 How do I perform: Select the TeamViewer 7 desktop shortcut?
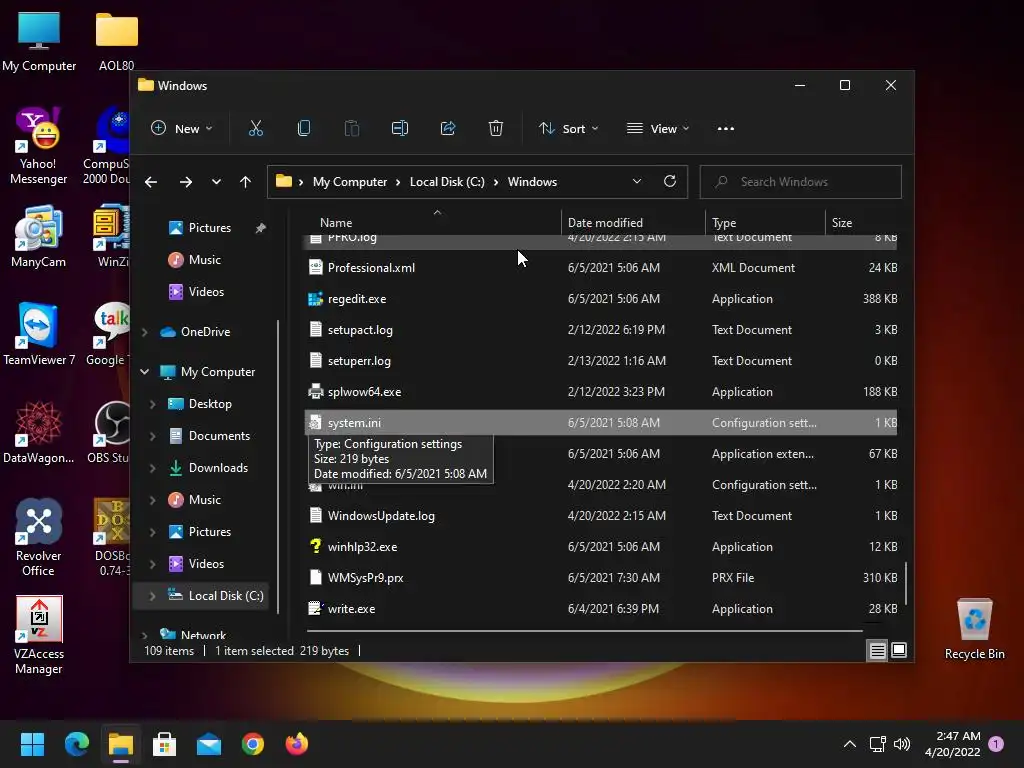[x=39, y=334]
